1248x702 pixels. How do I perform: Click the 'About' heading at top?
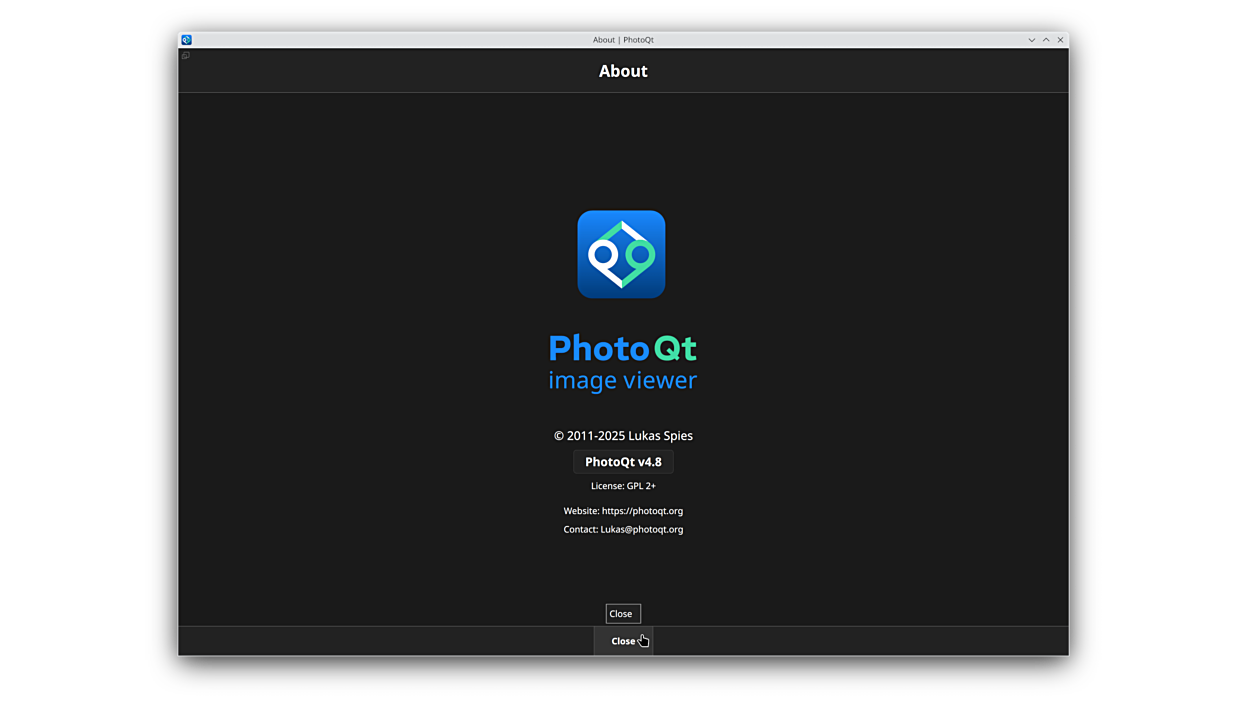coord(623,71)
